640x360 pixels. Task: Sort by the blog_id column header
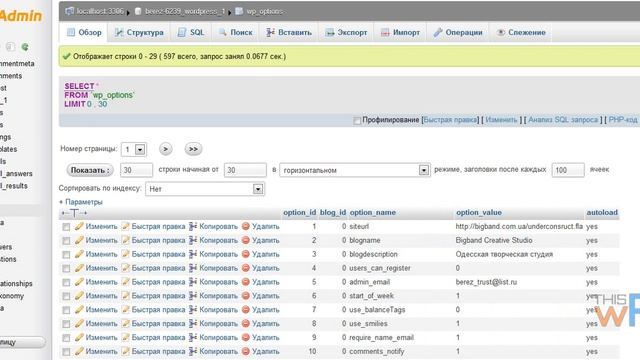[x=333, y=212]
